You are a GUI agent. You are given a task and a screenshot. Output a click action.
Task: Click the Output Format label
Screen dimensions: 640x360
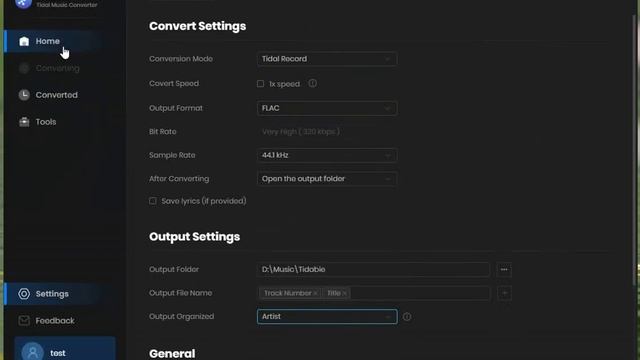click(x=176, y=108)
